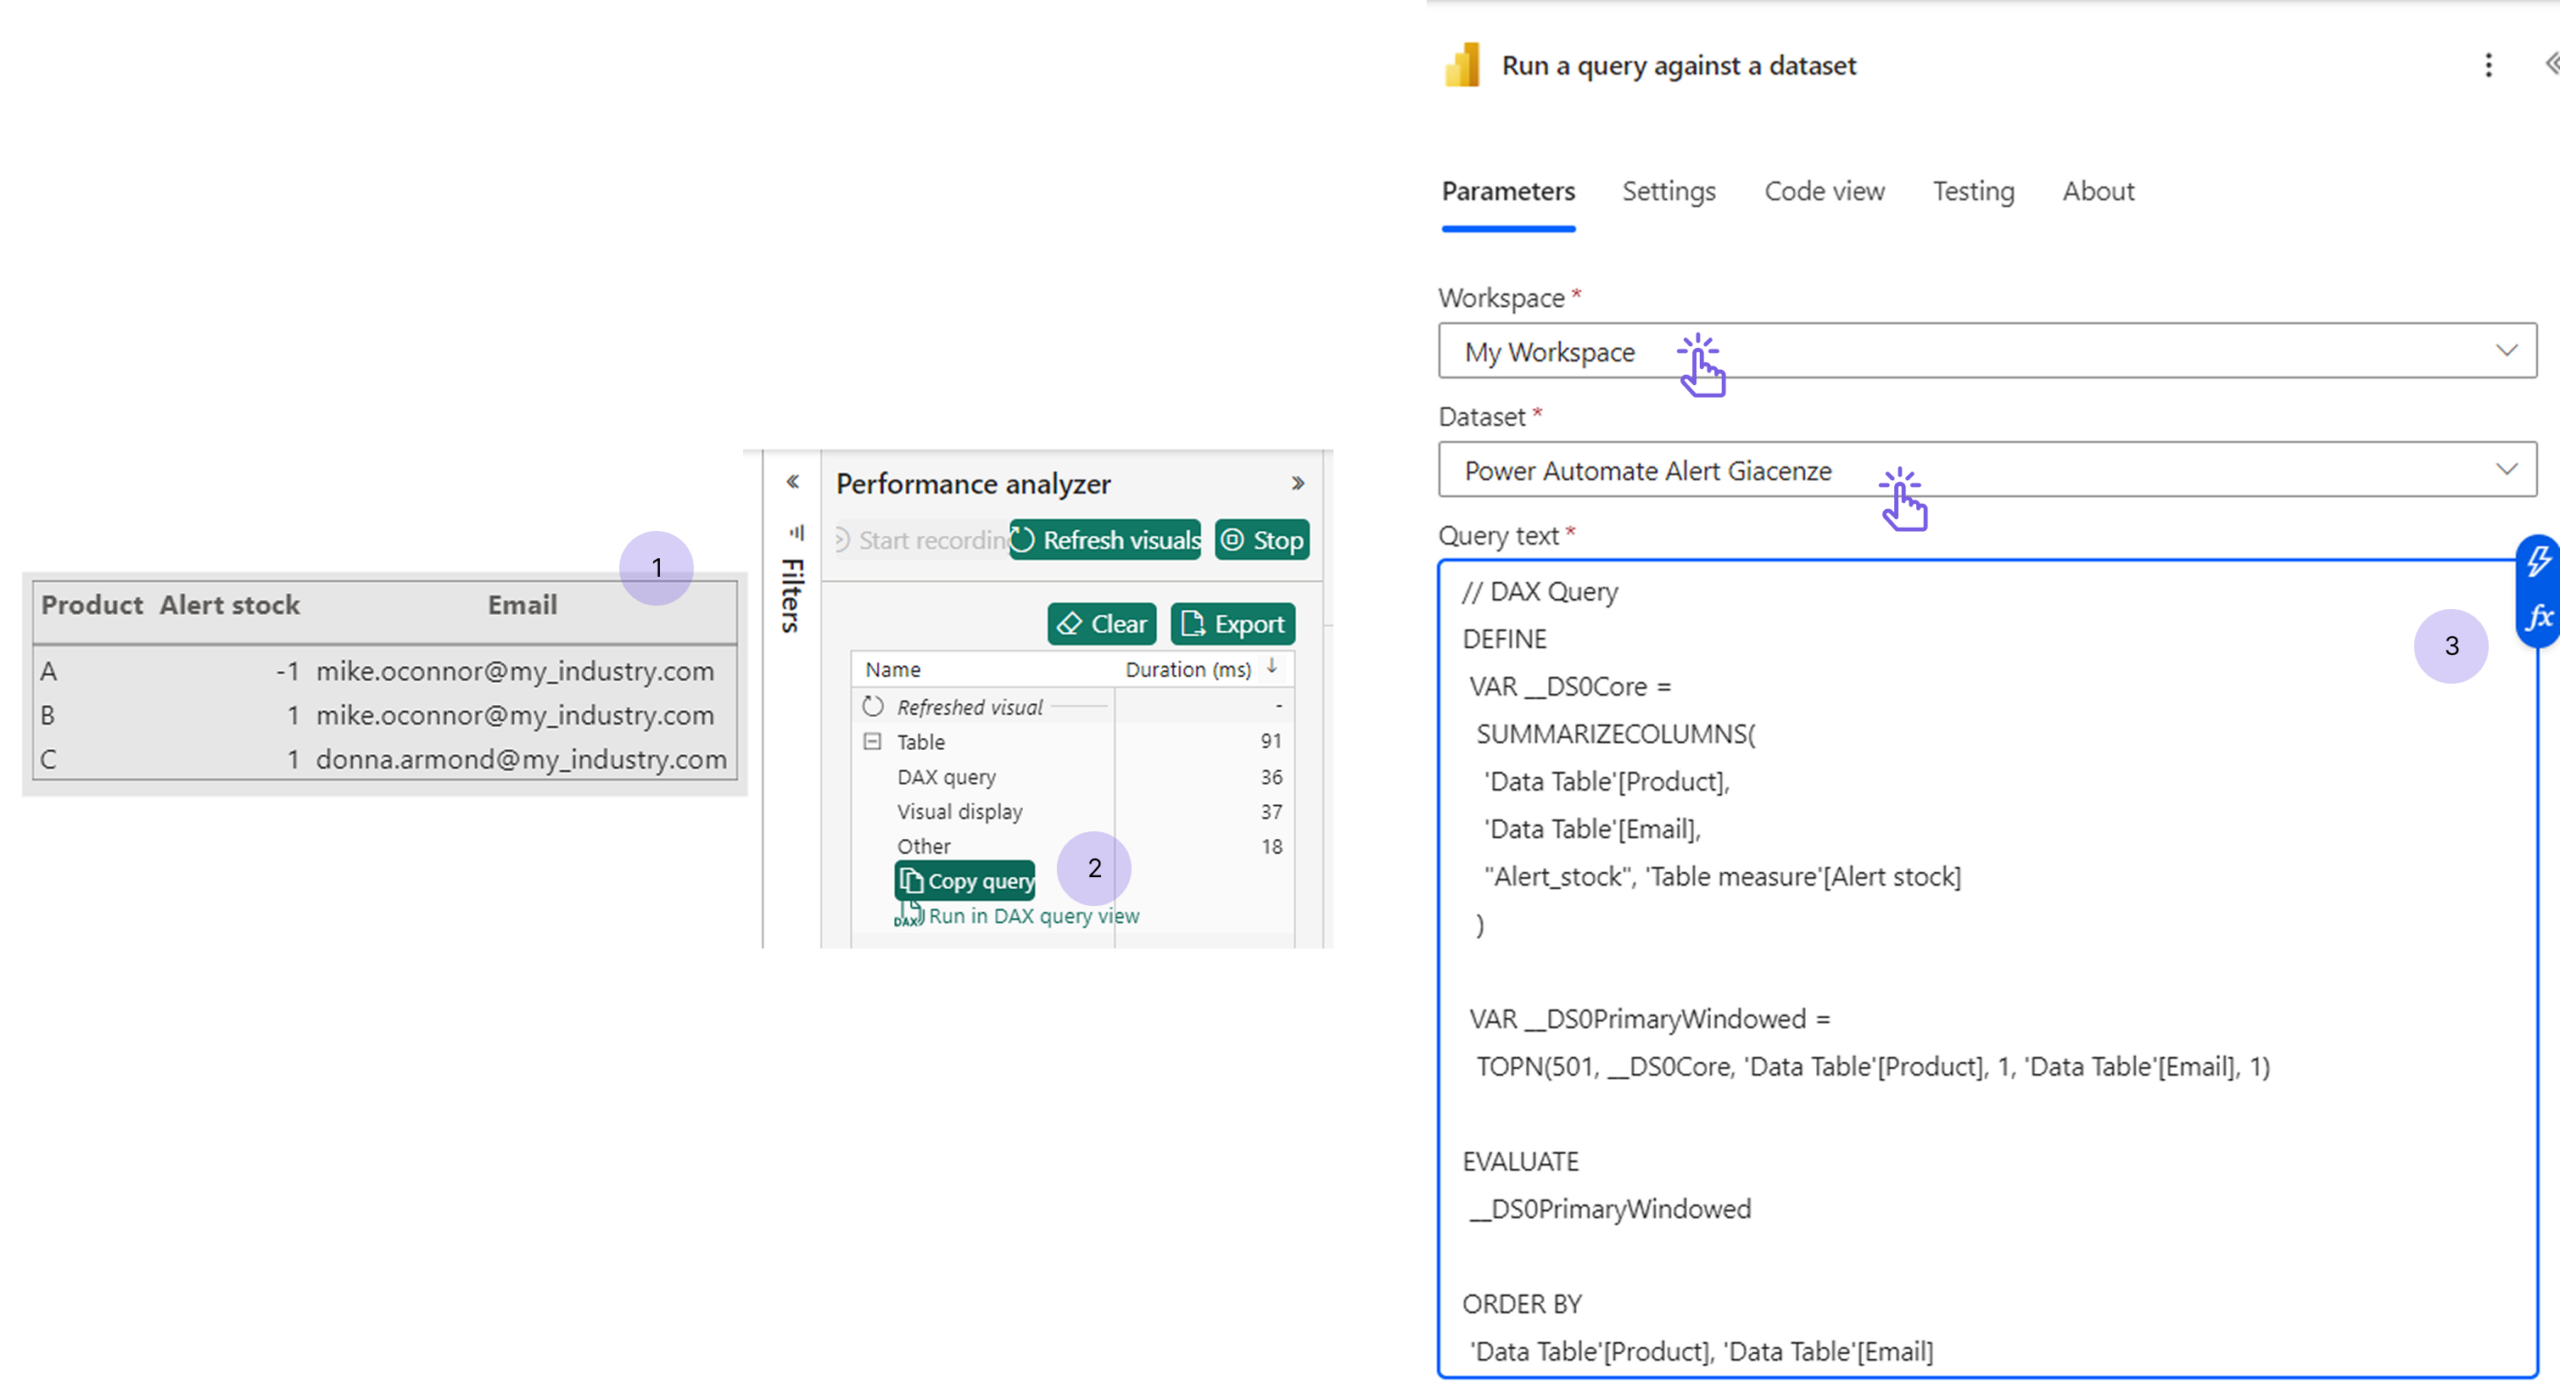Click the Filters pane bar icon
Viewport: 2560px width, 1398px height.
pos(796,532)
